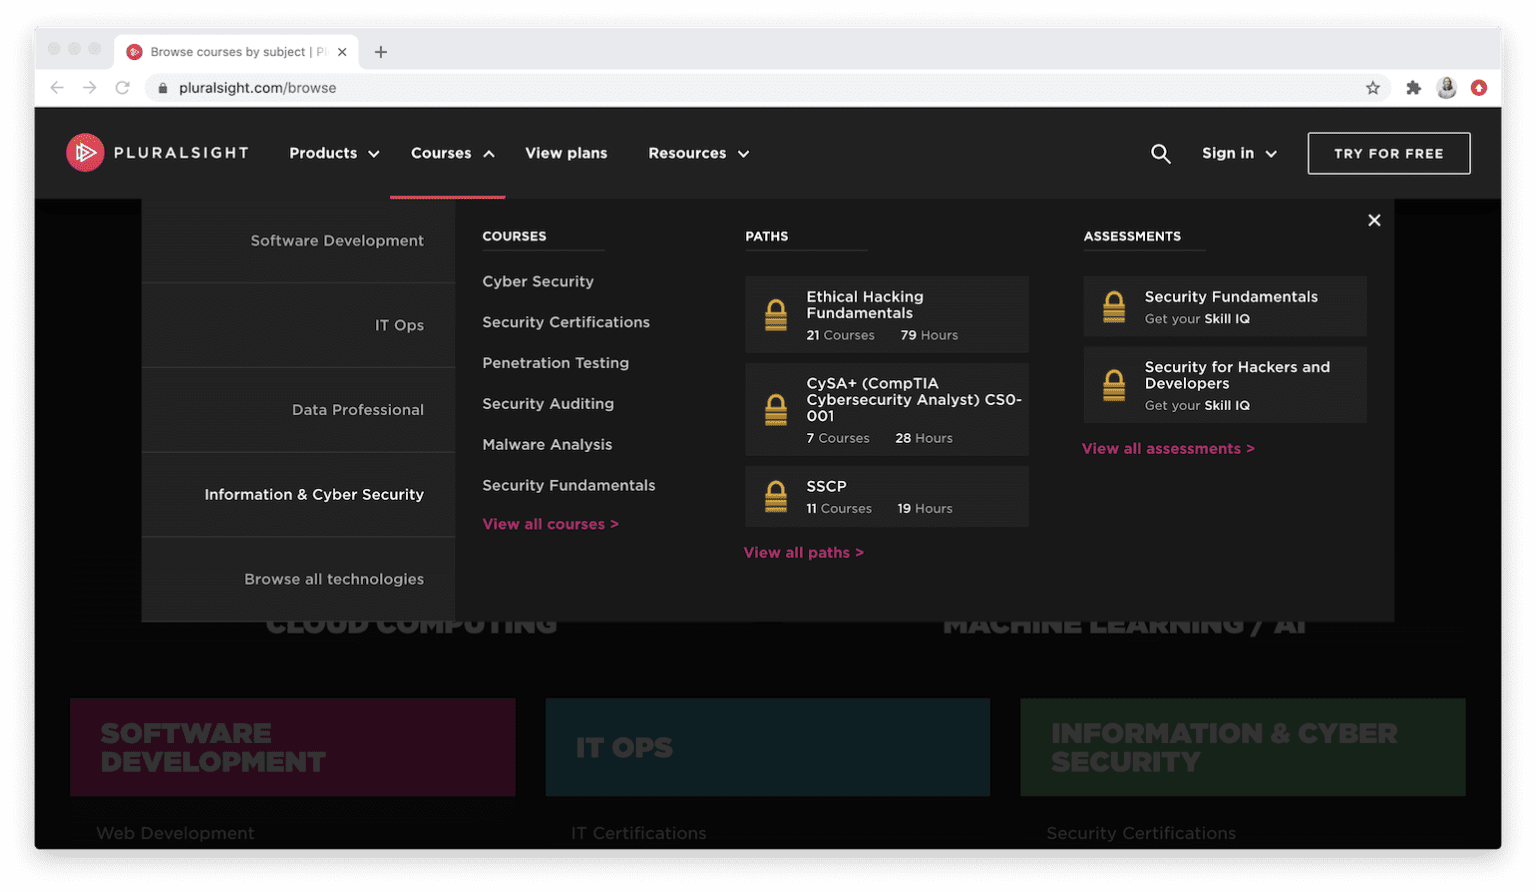Click the lock icon beside SSCP path
1536x892 pixels.
[776, 496]
